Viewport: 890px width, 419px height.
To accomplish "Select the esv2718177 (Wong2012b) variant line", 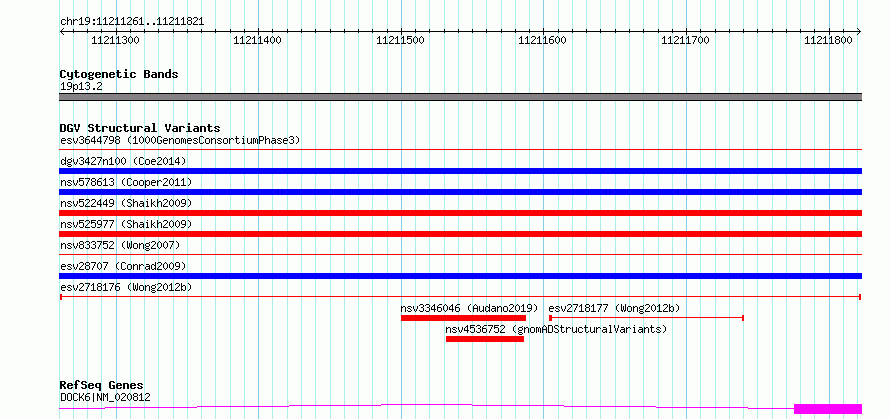I will [x=646, y=318].
